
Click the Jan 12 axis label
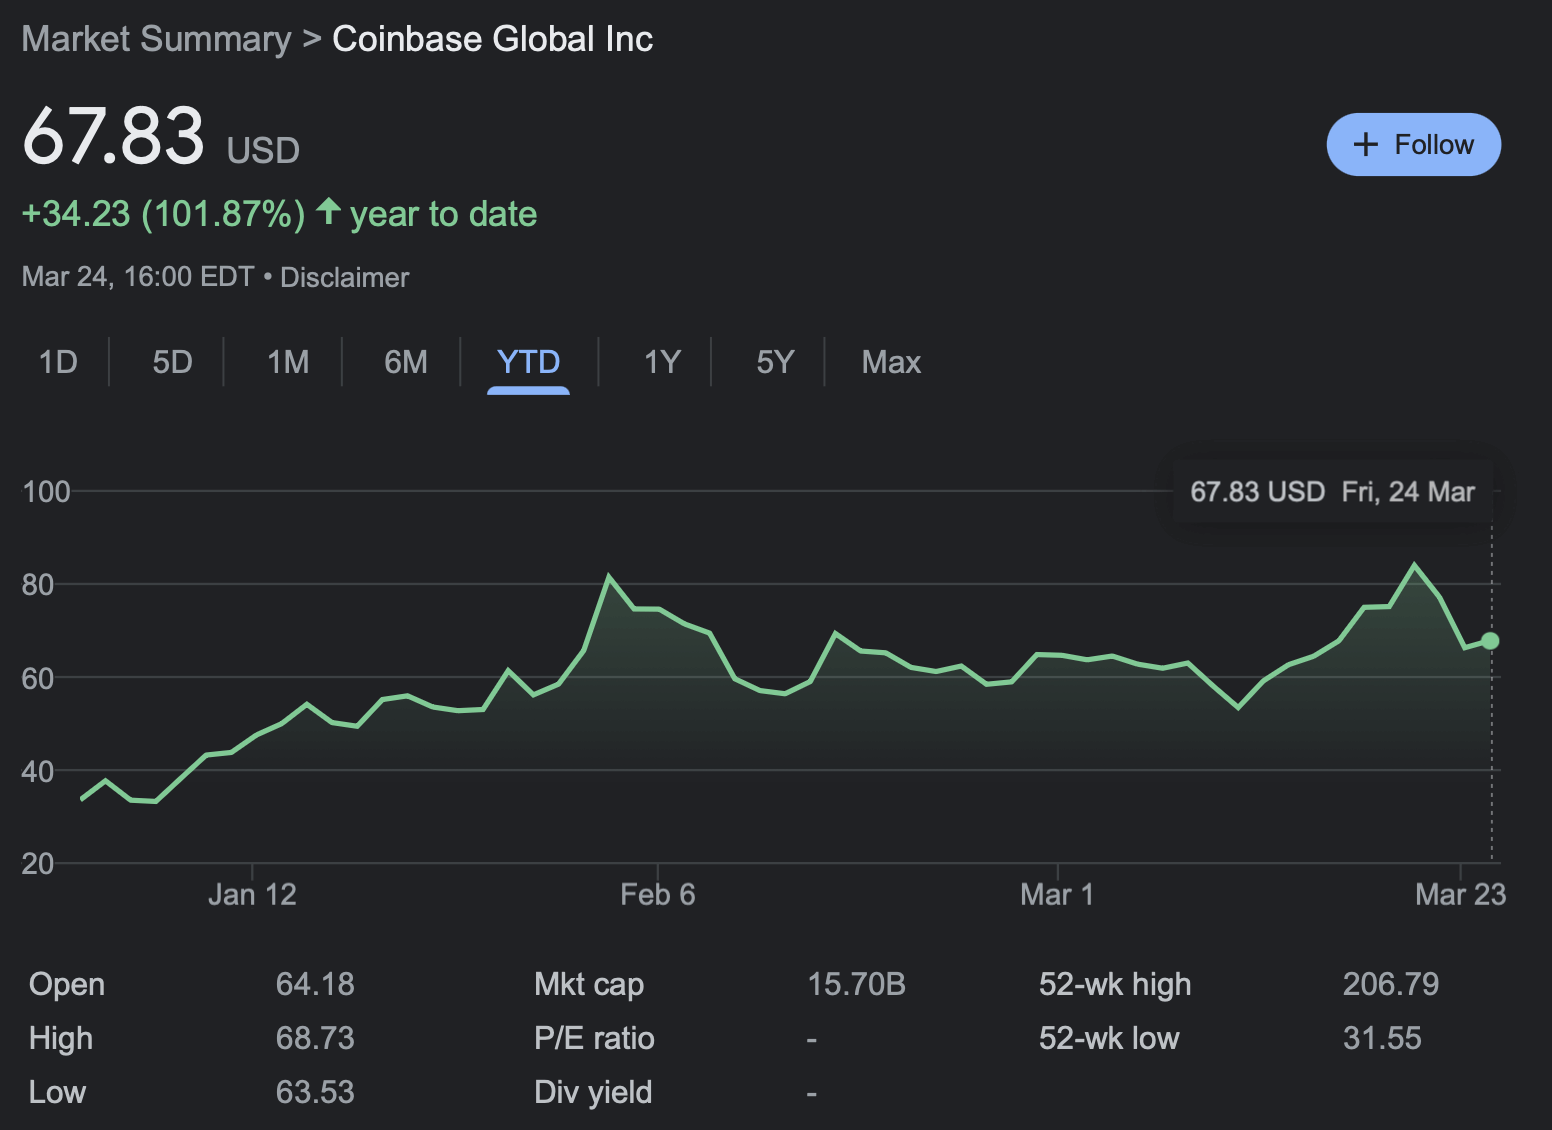coord(252,894)
